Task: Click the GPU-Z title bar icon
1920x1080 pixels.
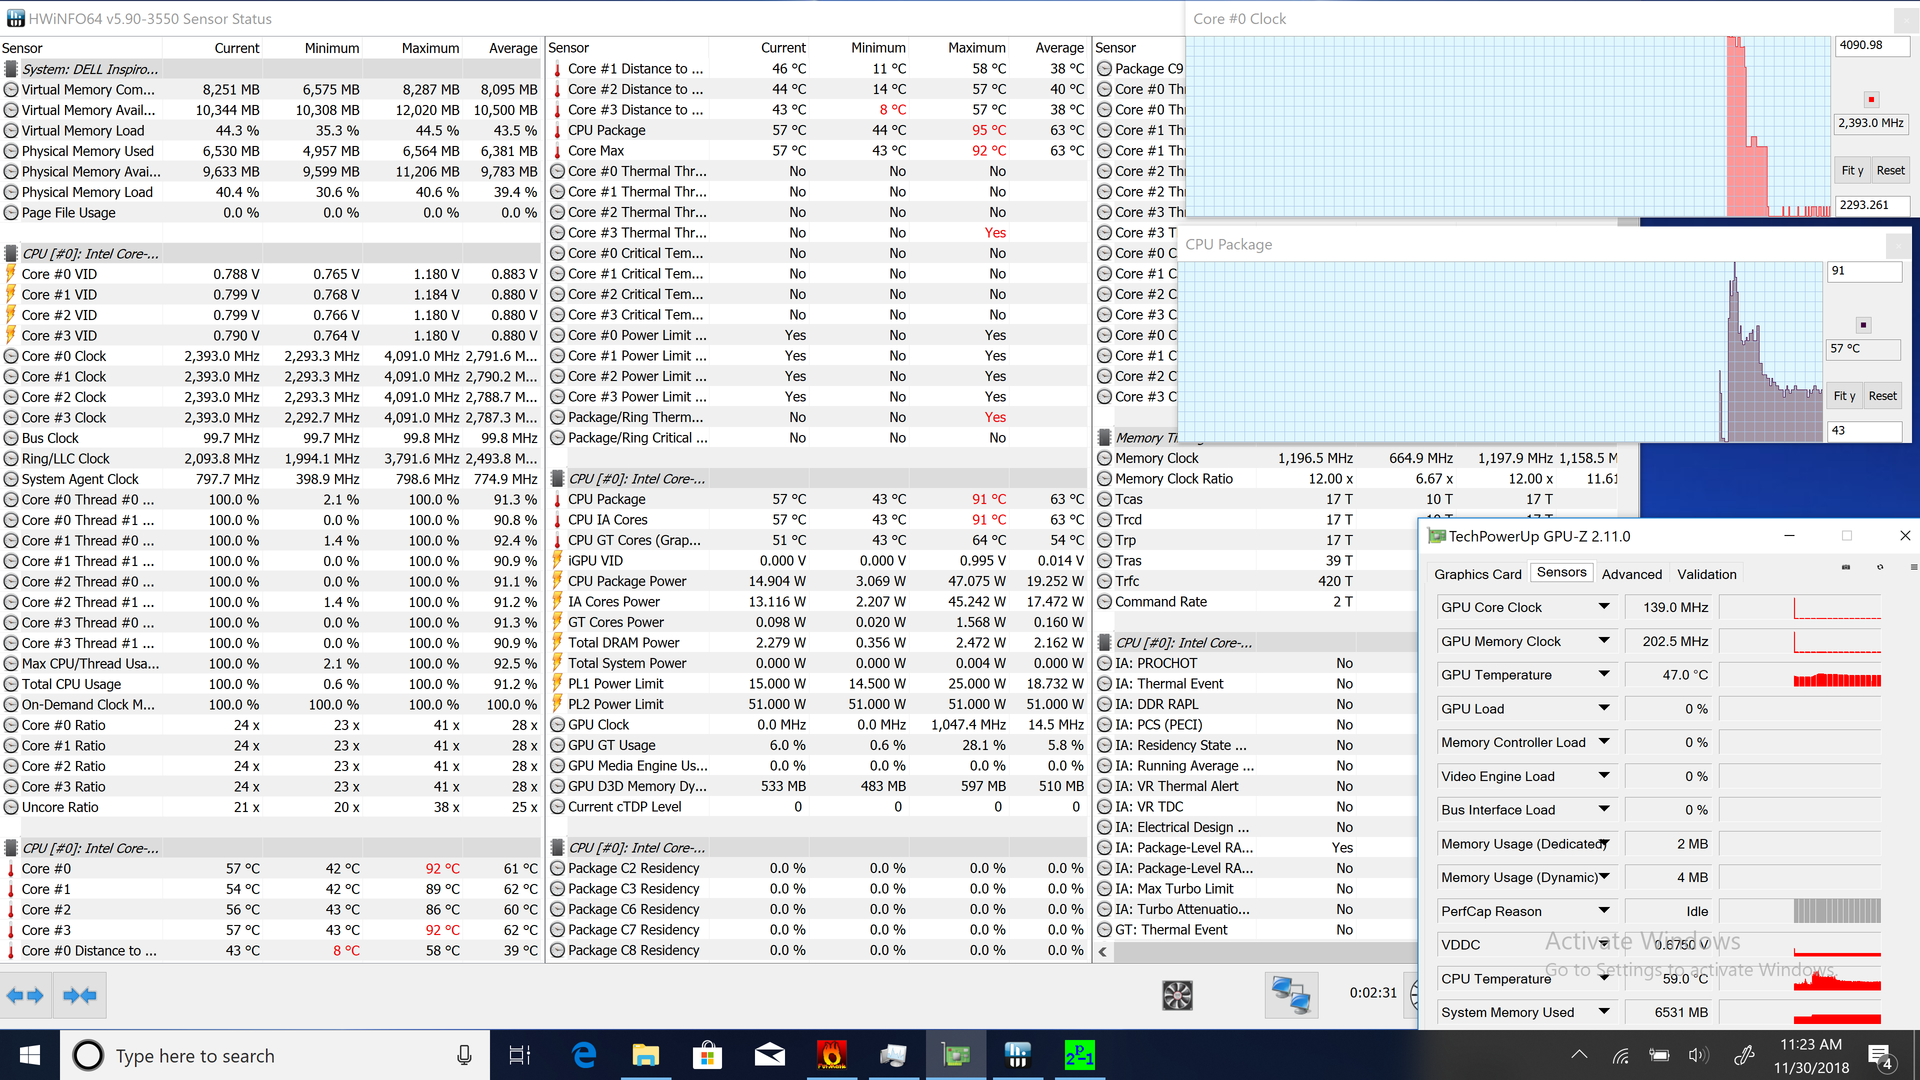Action: (x=1437, y=536)
